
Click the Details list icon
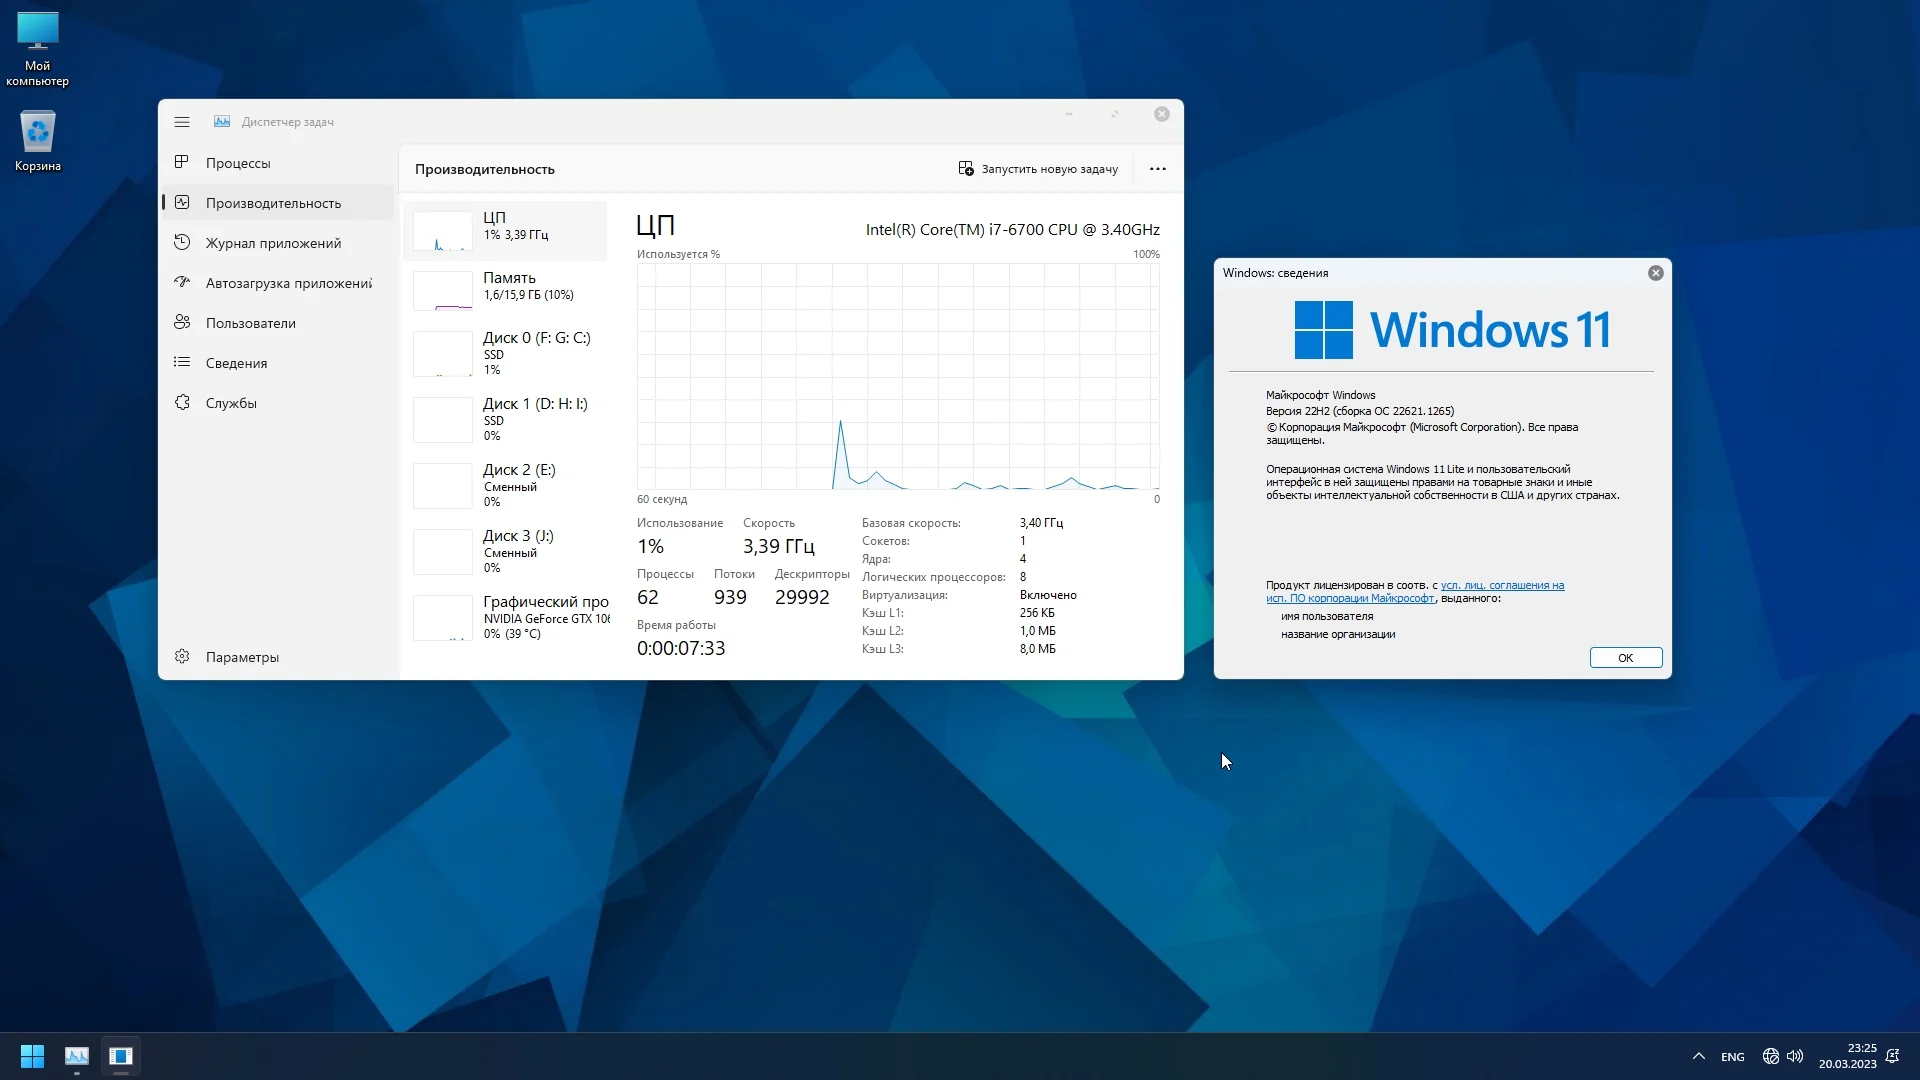pyautogui.click(x=182, y=362)
